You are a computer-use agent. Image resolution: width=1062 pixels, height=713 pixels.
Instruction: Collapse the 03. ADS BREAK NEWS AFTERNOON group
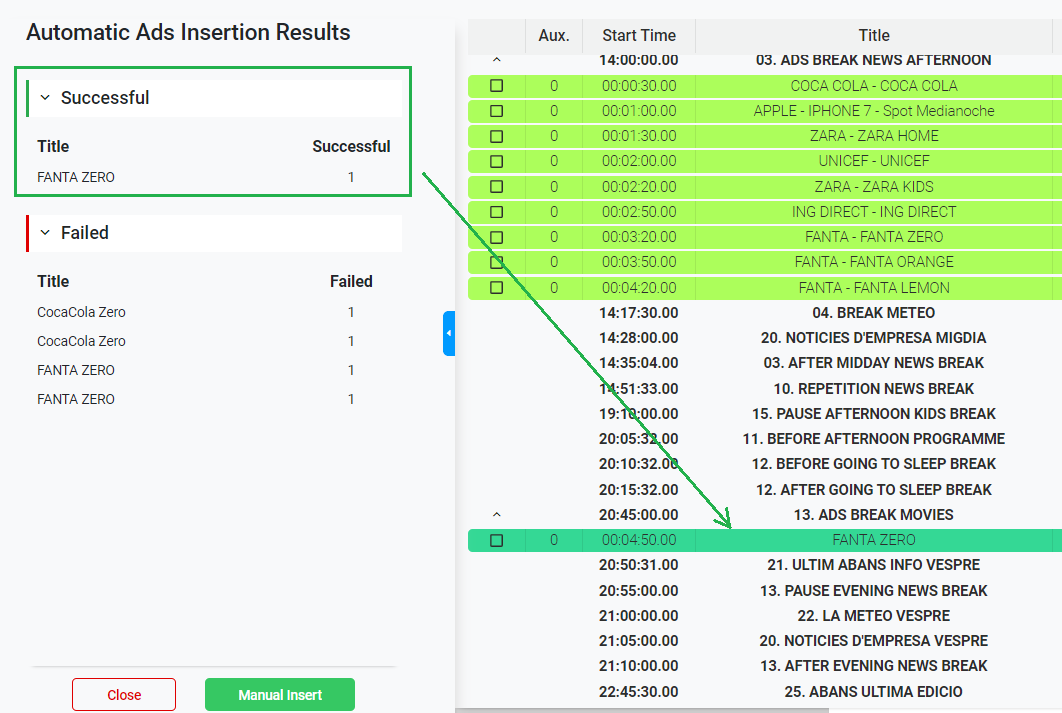pyautogui.click(x=497, y=60)
